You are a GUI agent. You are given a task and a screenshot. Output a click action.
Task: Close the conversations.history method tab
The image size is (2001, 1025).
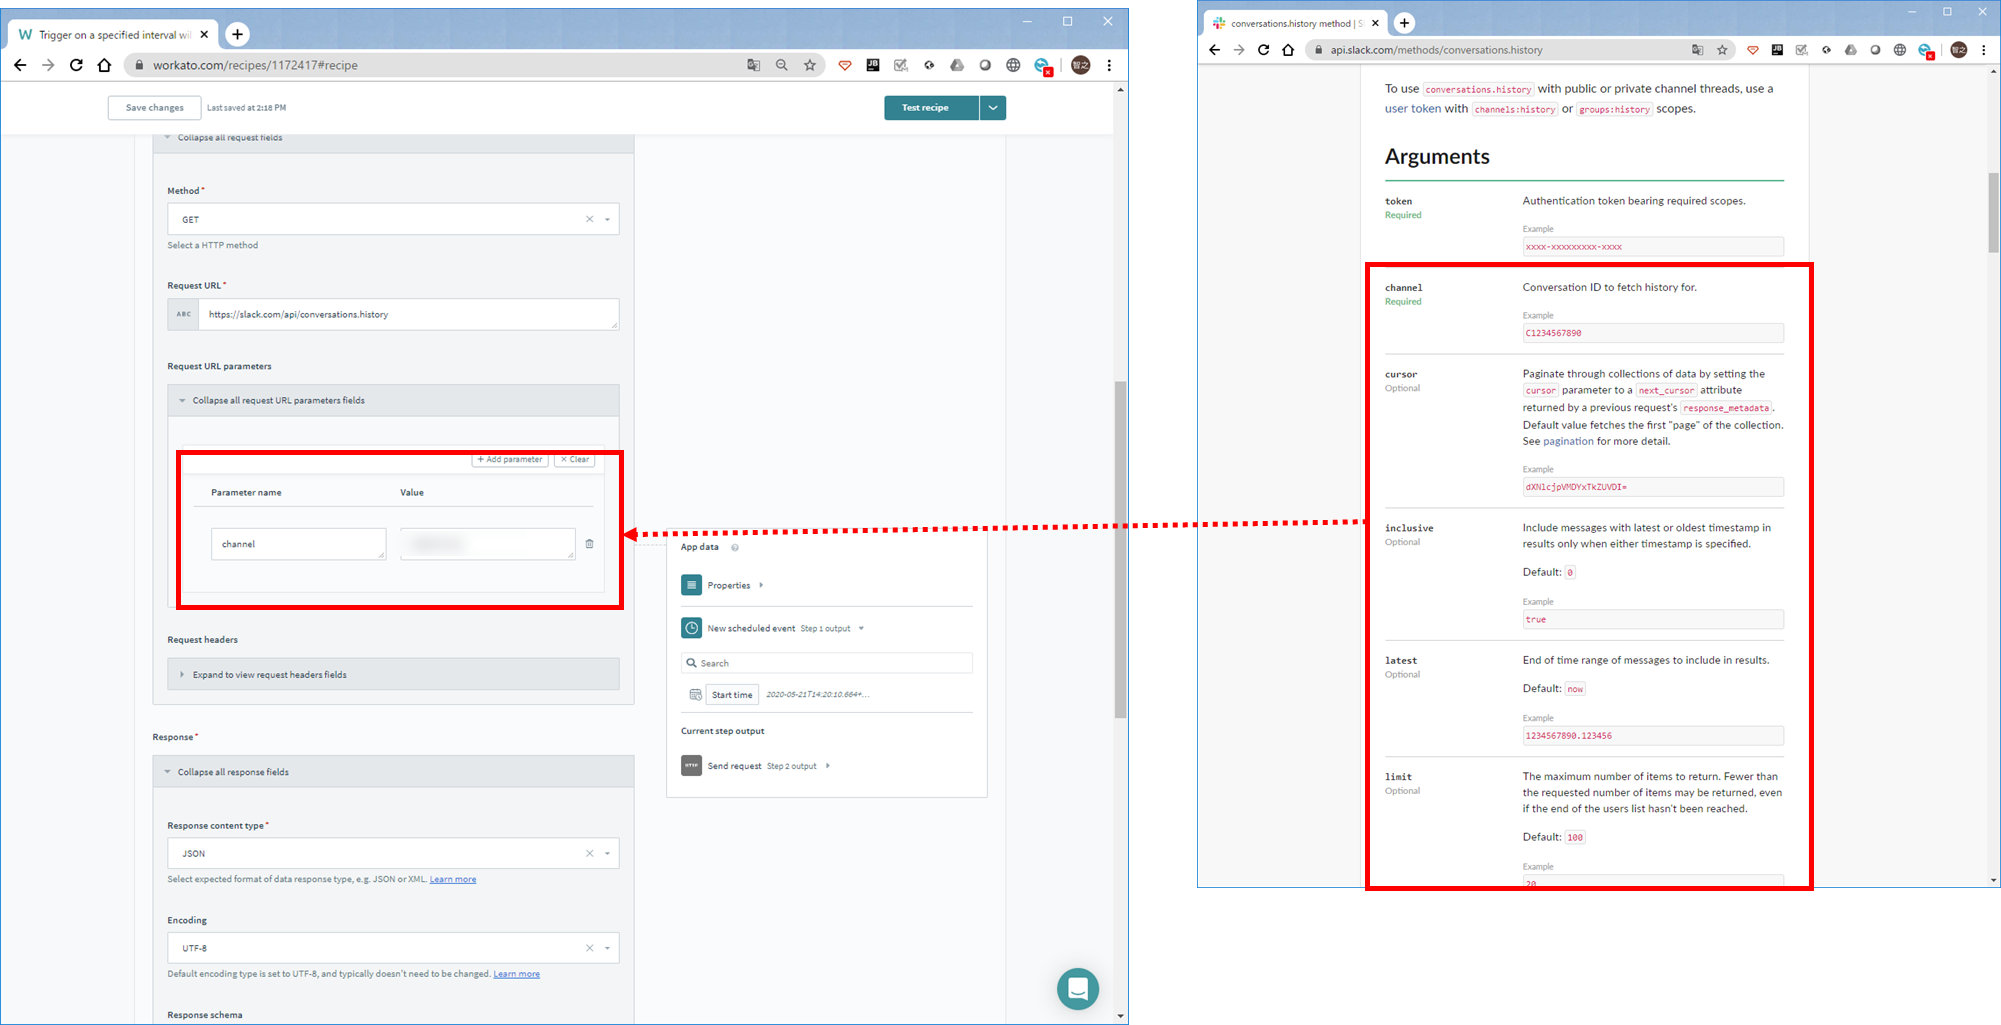tap(1376, 22)
